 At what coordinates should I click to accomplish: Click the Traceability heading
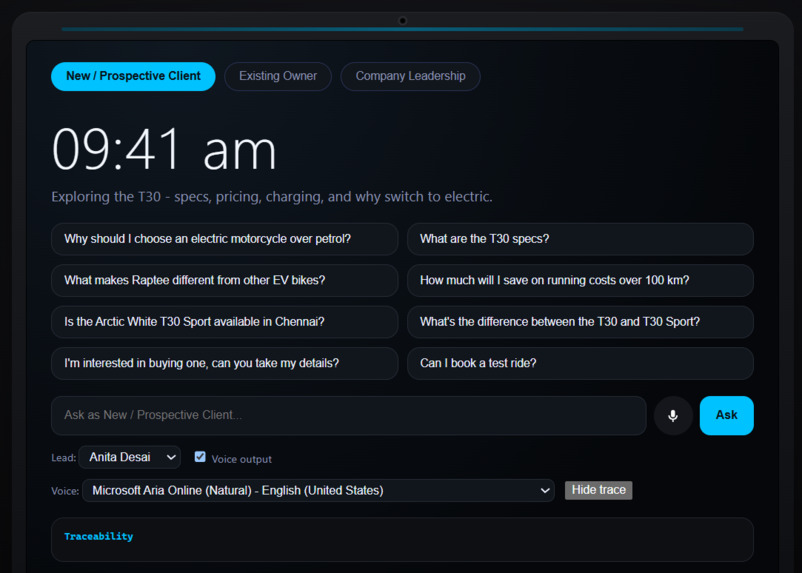[x=99, y=536]
